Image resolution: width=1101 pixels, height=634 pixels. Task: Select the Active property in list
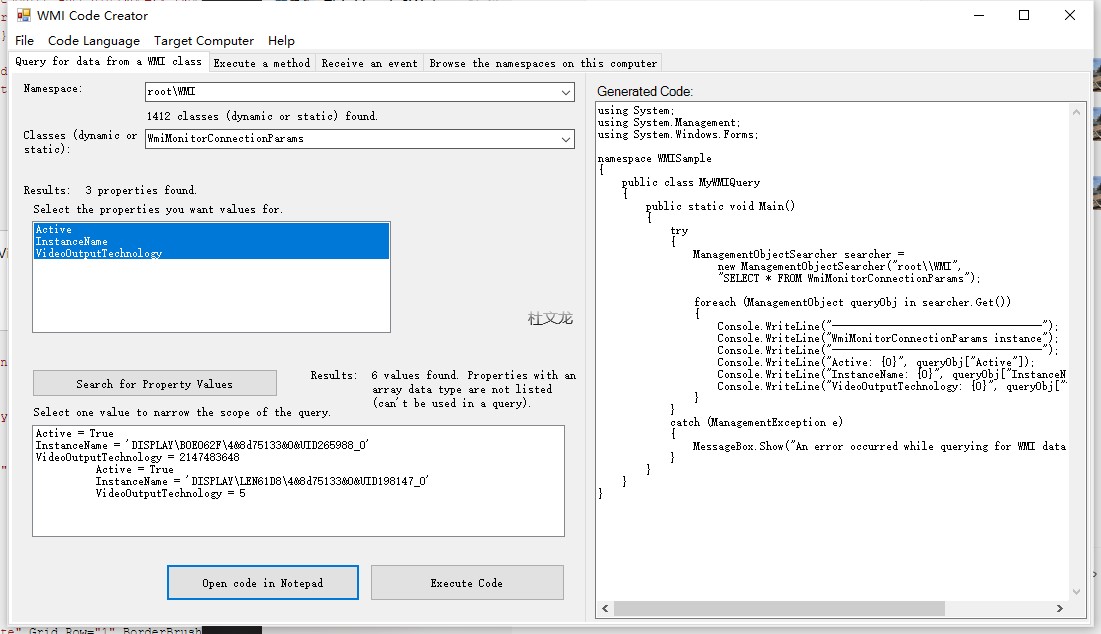(54, 230)
